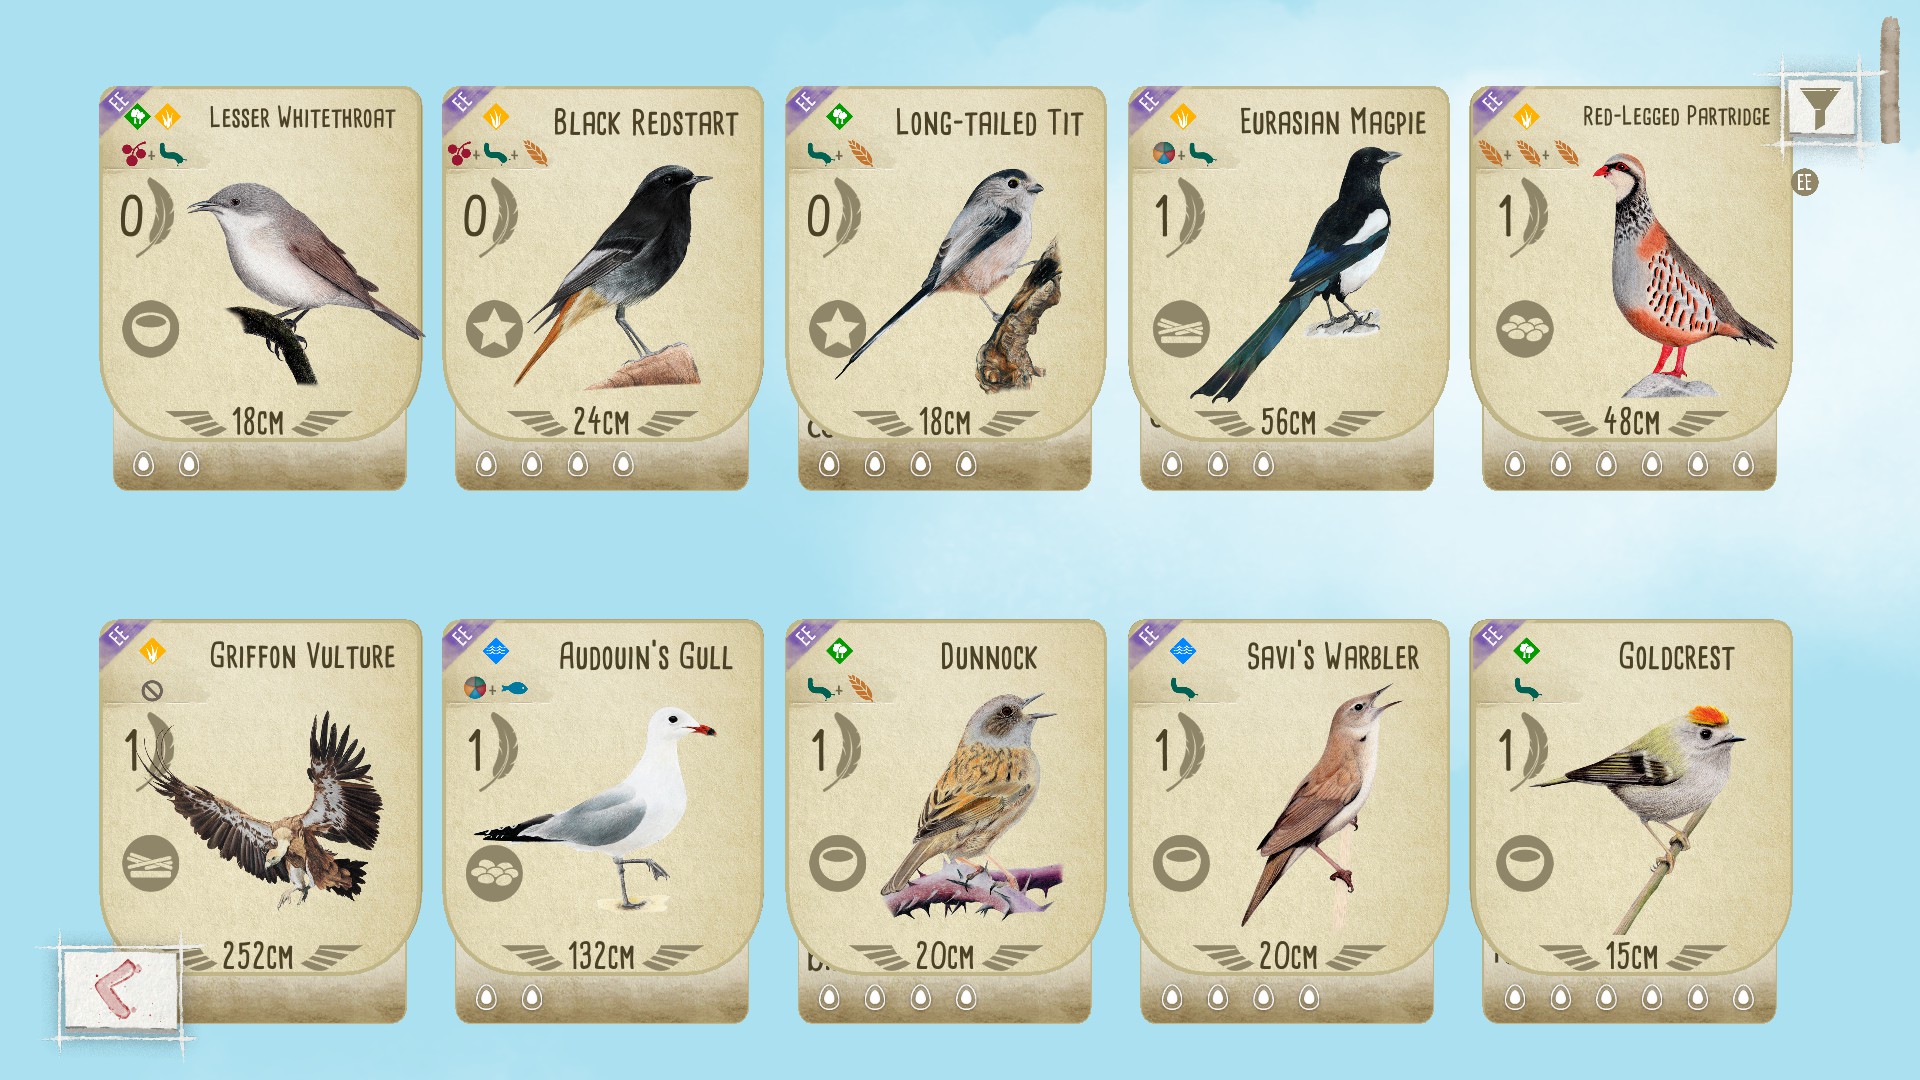Click the ground nest eggs icon on Red-Legged Partridge

coord(1524,329)
